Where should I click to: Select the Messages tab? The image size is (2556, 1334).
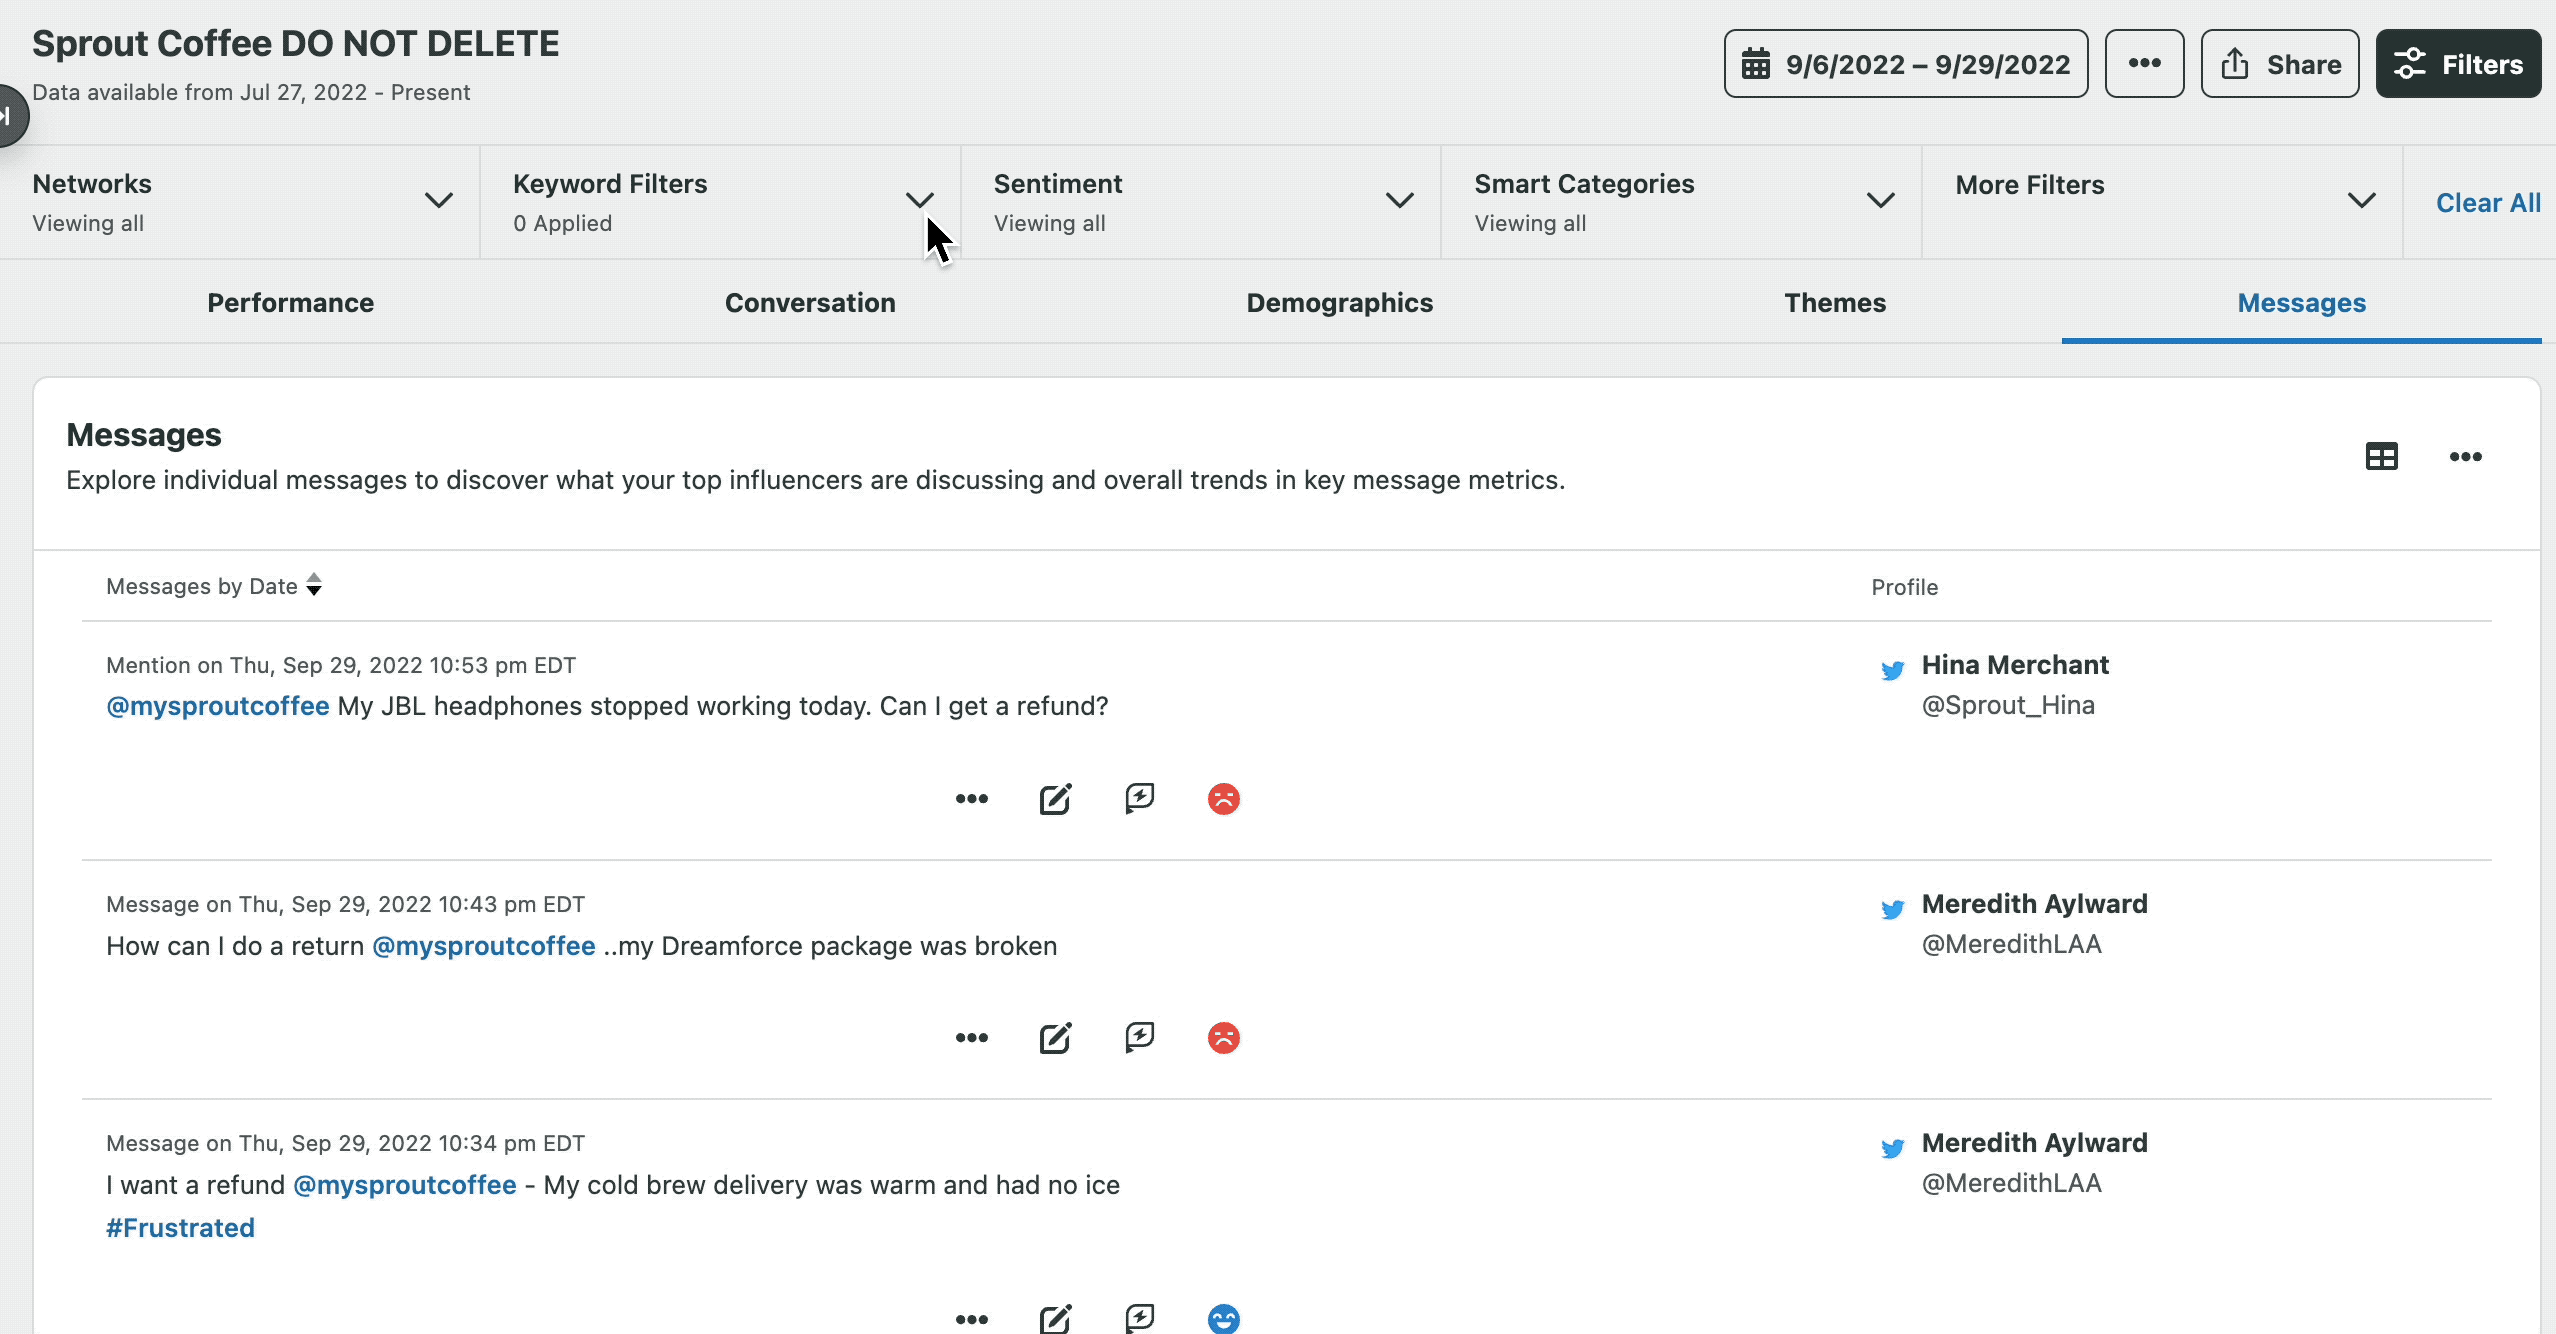point(2301,303)
